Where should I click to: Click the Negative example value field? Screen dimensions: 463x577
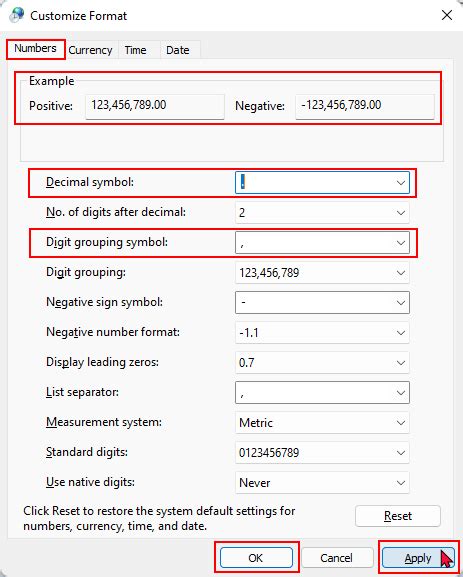[x=365, y=106]
